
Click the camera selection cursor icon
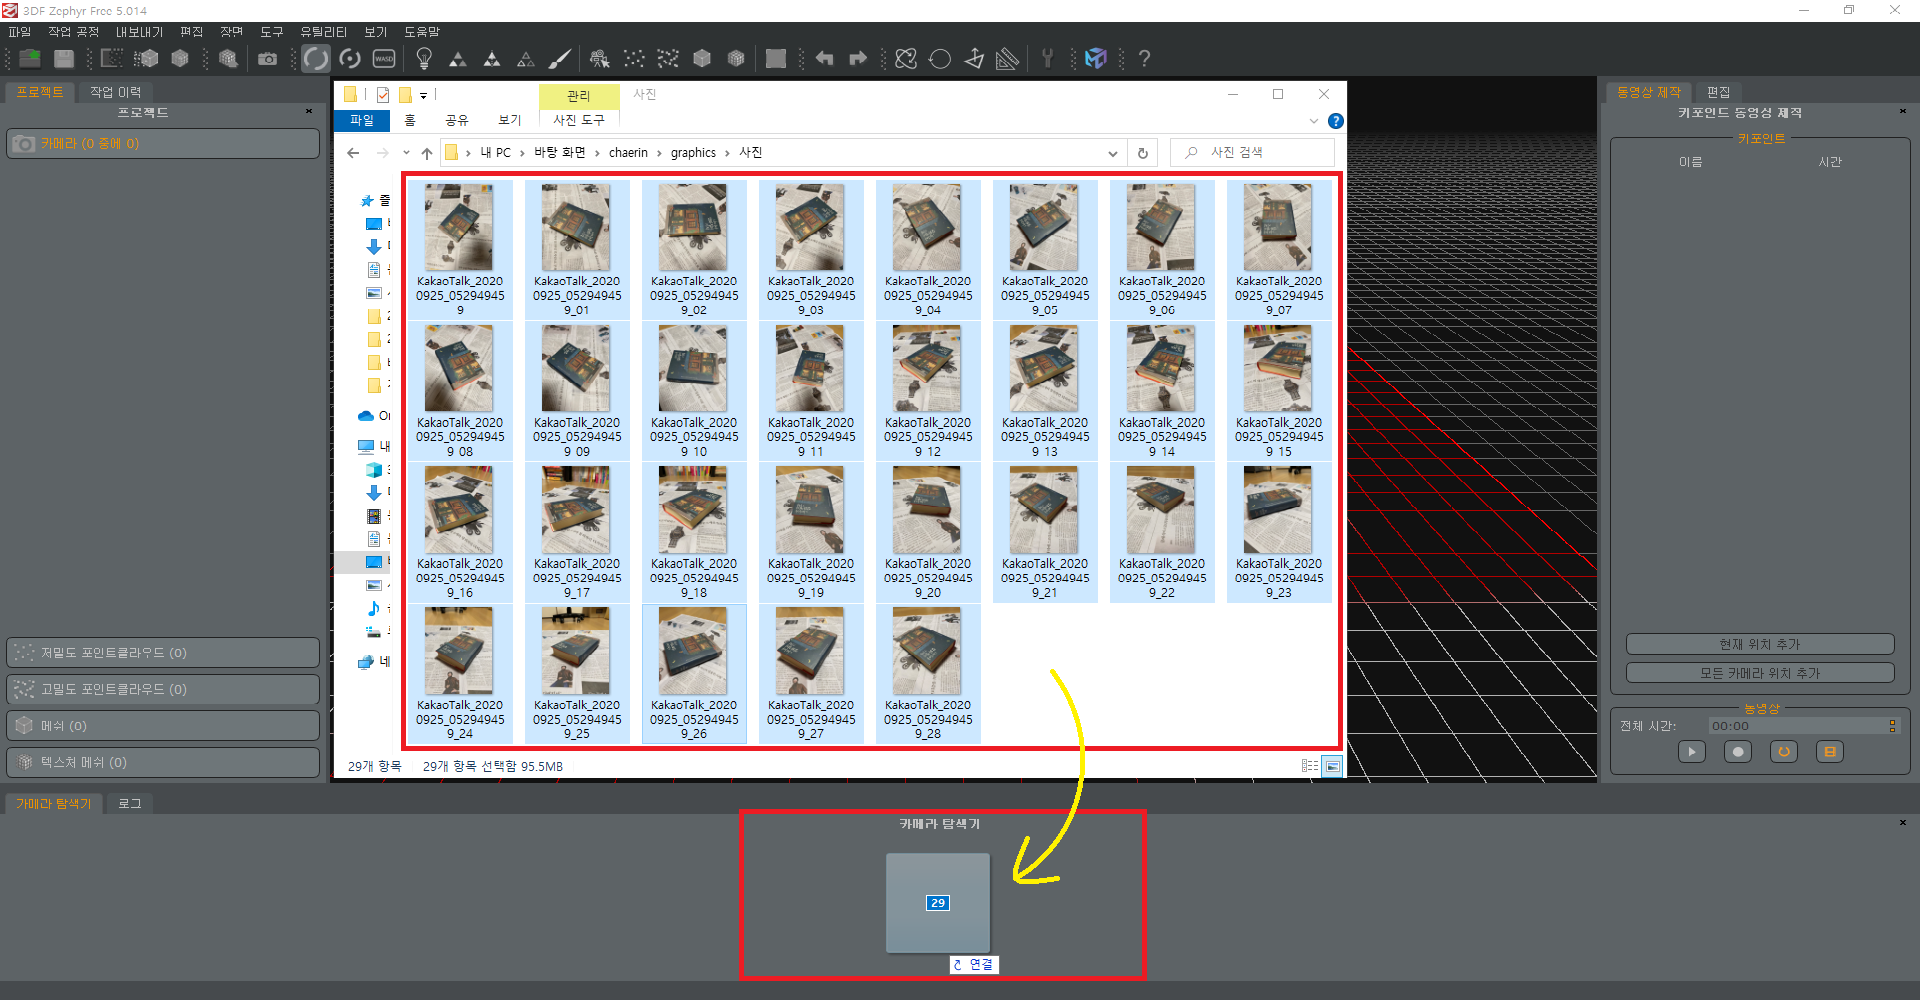click(x=600, y=59)
